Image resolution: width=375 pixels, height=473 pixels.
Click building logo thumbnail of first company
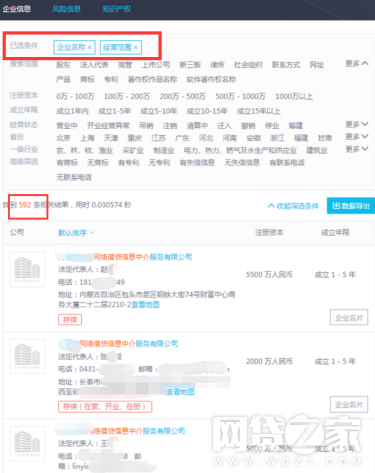(27, 269)
